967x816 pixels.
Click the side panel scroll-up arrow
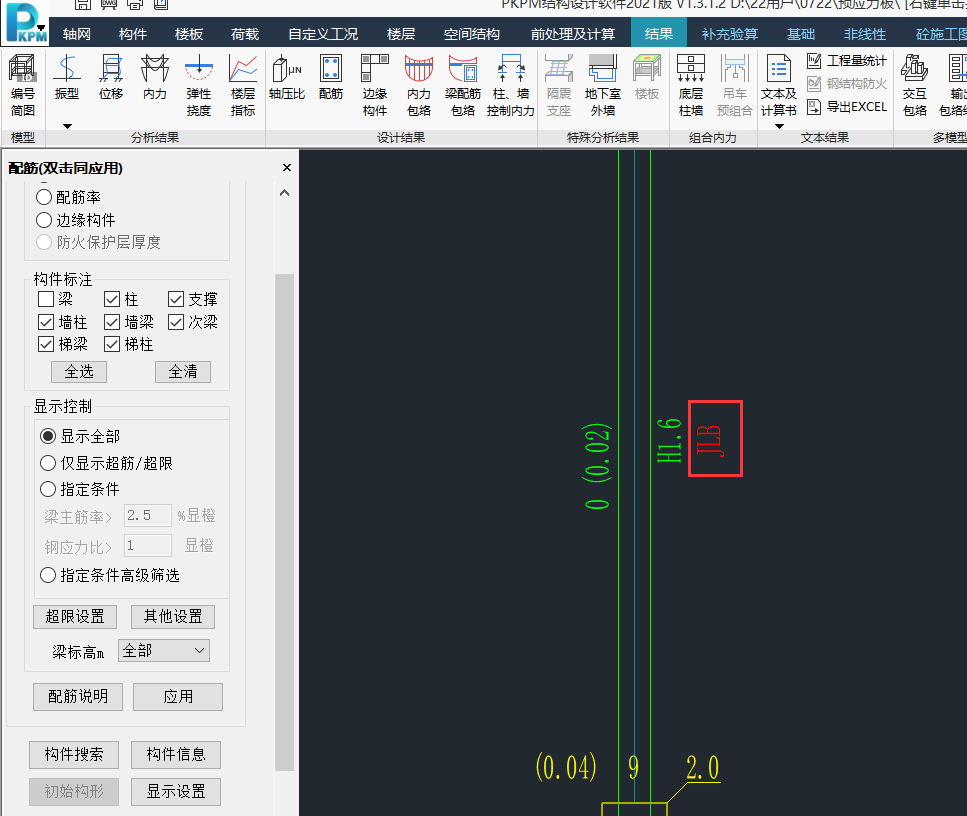284,193
